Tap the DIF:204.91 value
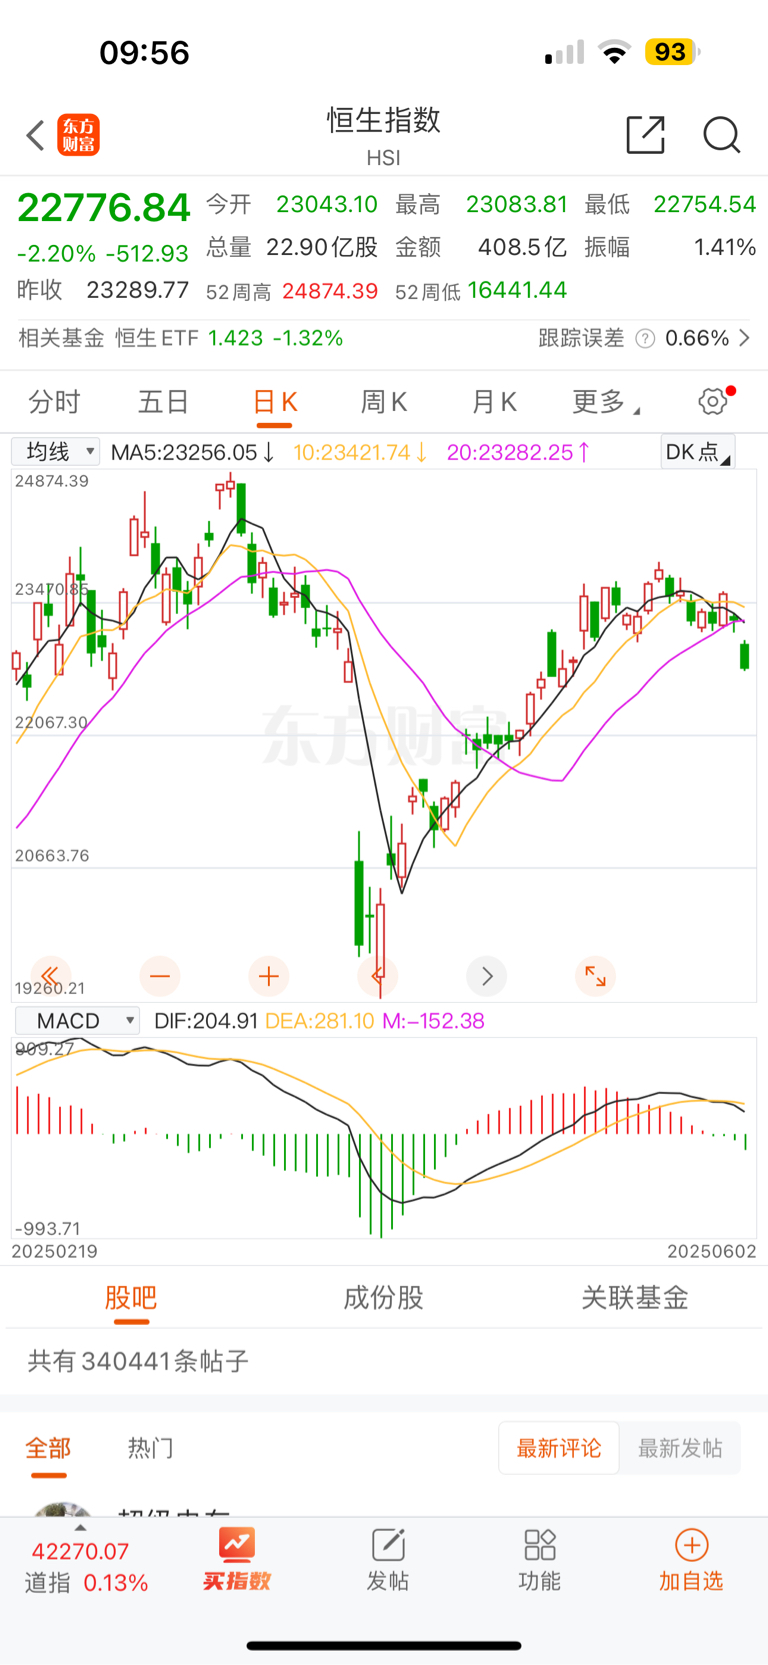The image size is (768, 1665). tap(206, 1021)
